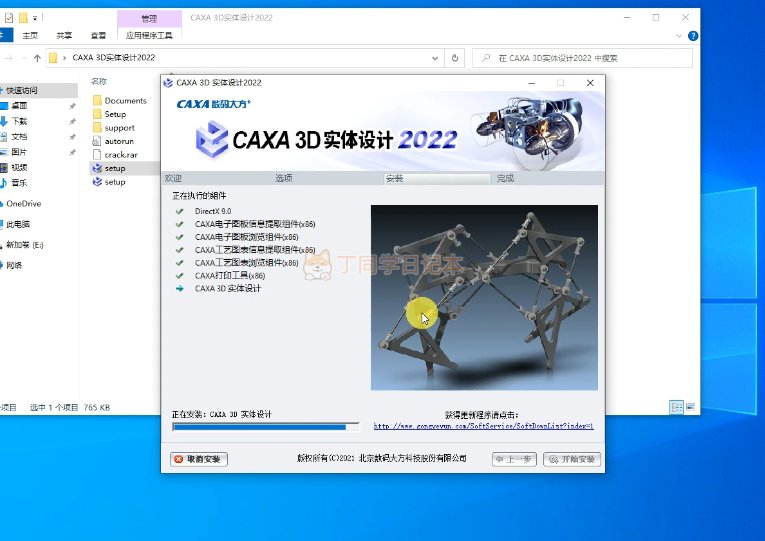The height and width of the screenshot is (541, 765).
Task: Open the 应用程序工具 ribbon tab
Action: (149, 35)
